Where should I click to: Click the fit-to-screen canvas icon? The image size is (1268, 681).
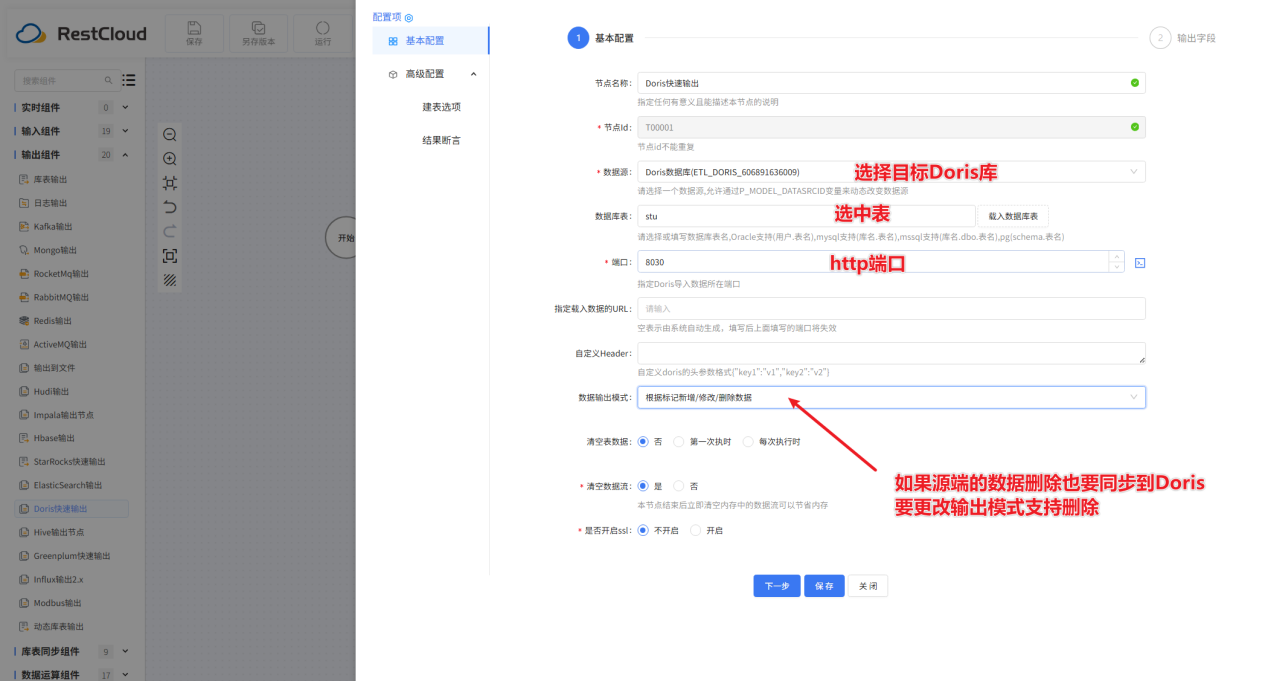(170, 183)
